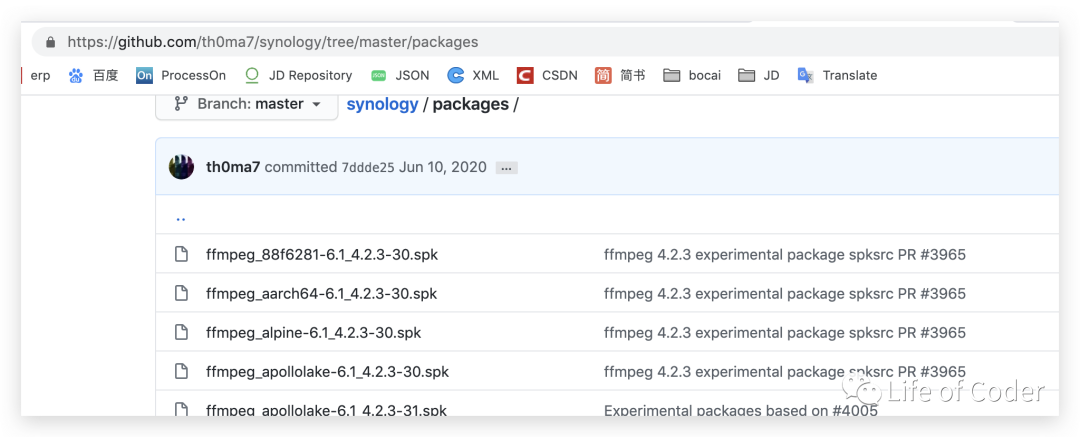
Task: Open the JSON bookmark
Action: [400, 75]
